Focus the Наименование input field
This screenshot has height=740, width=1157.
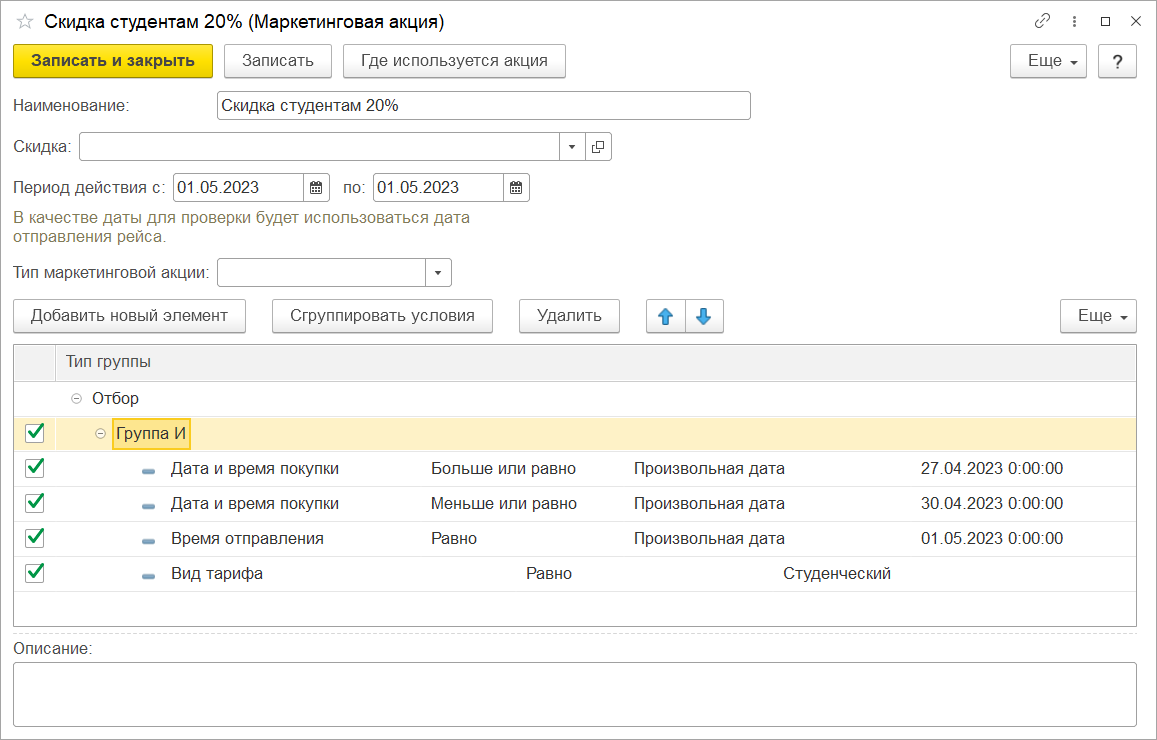click(x=483, y=106)
